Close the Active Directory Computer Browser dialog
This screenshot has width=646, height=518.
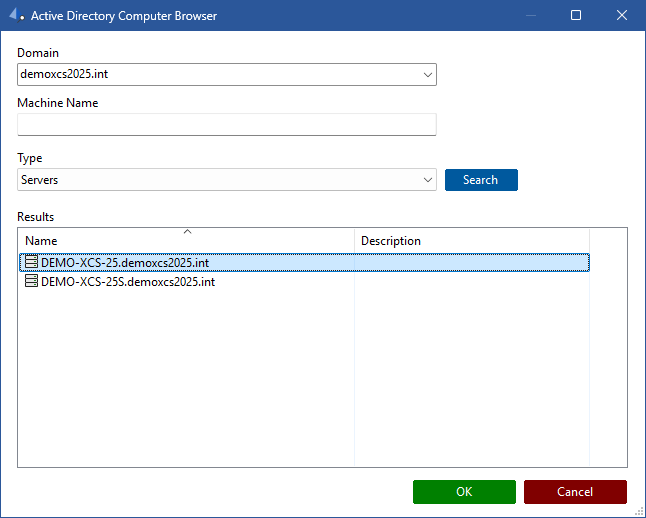coord(622,16)
